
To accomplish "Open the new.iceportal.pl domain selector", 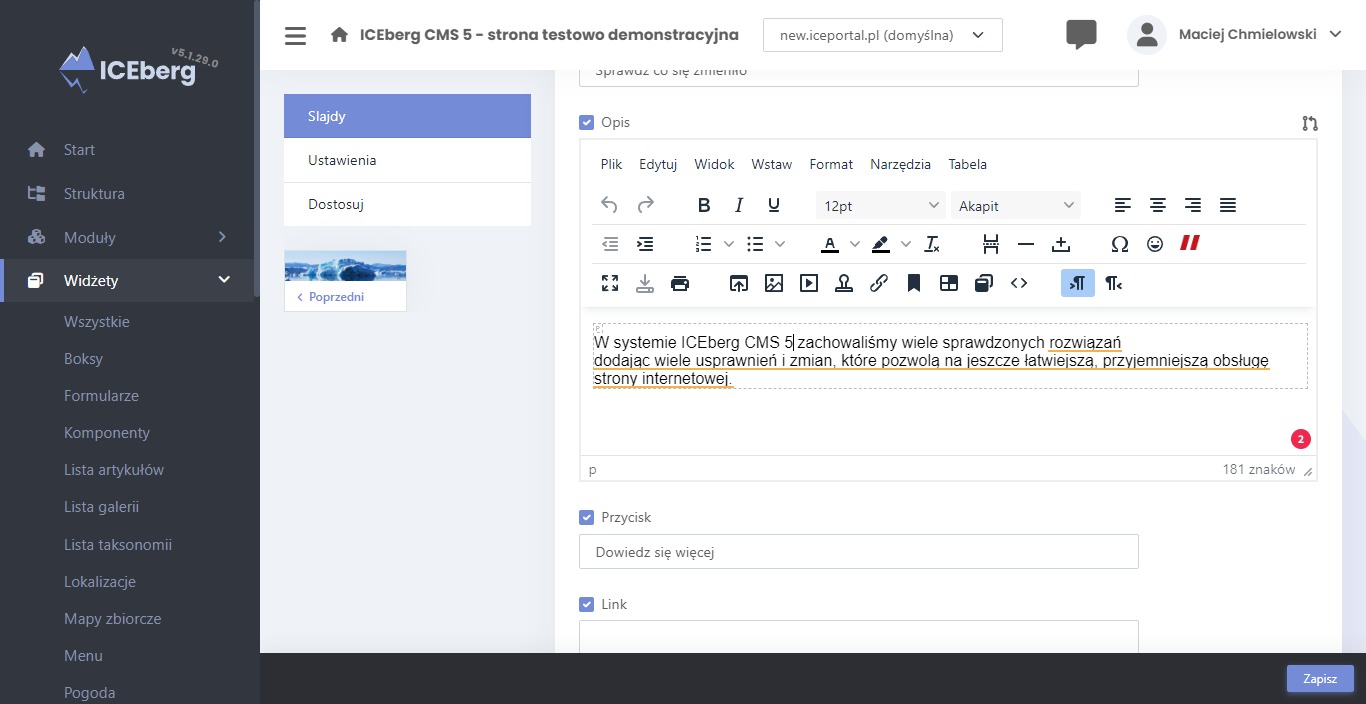I will [883, 35].
